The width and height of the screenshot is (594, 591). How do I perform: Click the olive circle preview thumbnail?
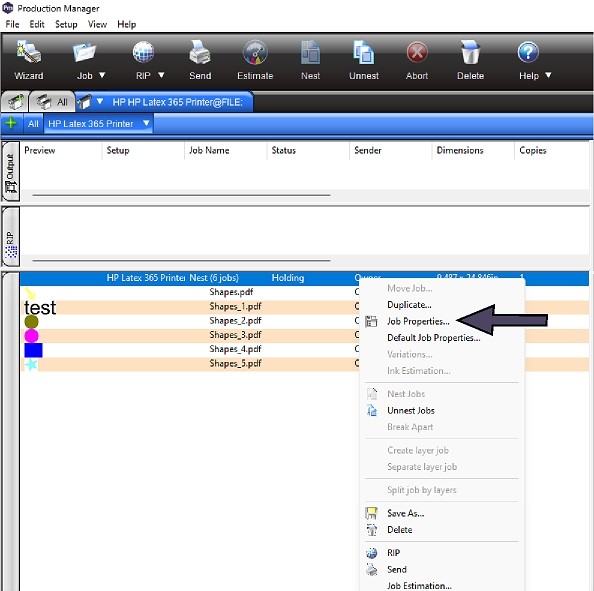(31, 322)
